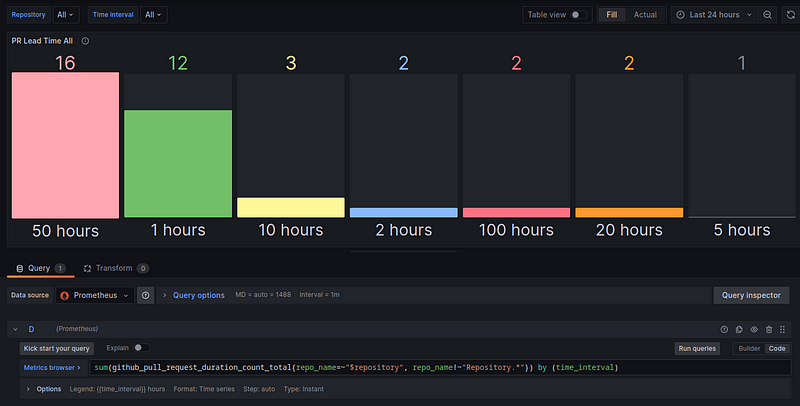This screenshot has height=406, width=800.
Task: Click the Data source label
Action: (x=30, y=295)
